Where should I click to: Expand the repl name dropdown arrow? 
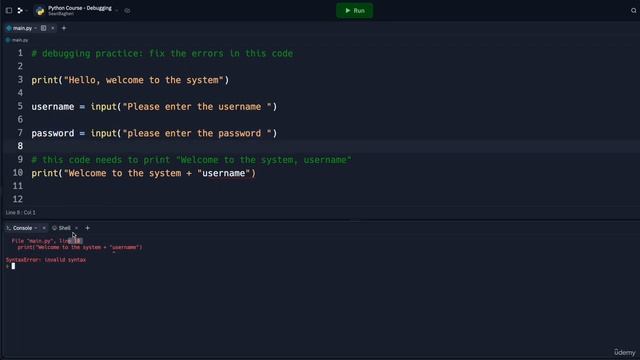pyautogui.click(x=117, y=11)
